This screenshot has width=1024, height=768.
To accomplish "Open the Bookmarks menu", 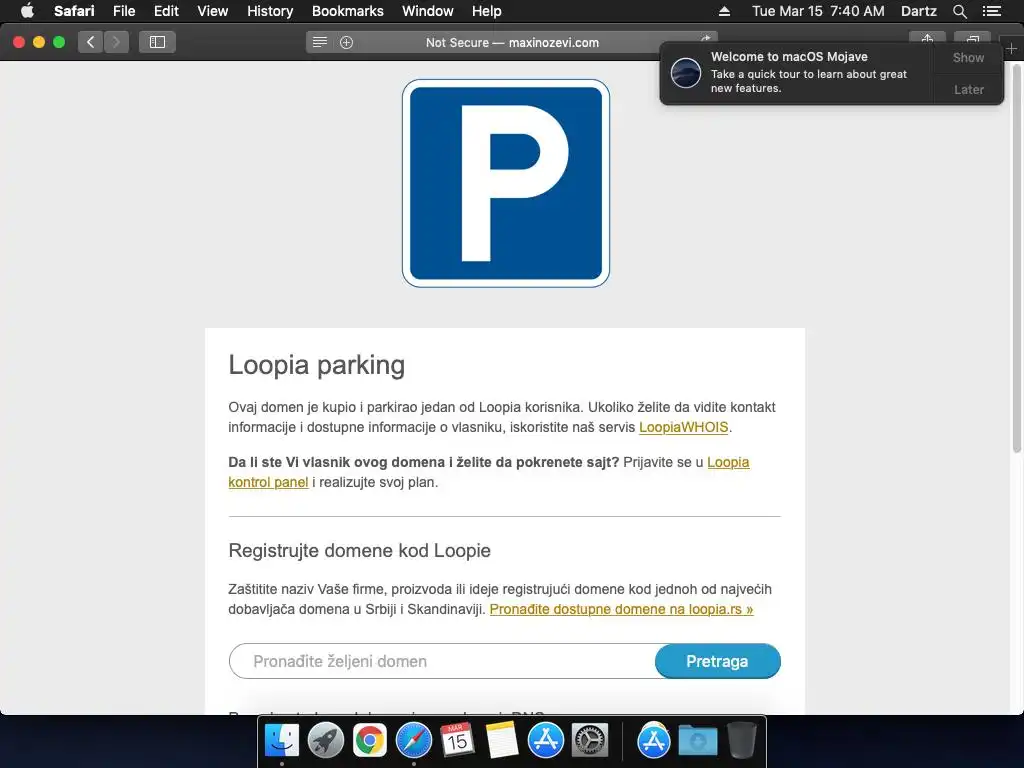I will point(347,11).
